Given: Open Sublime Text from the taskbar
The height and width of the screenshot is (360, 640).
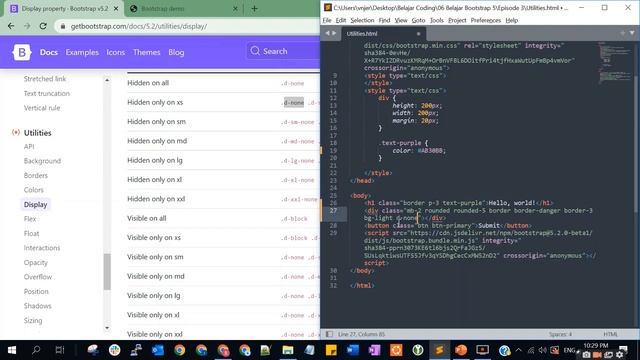Looking at the screenshot, I should tap(439, 350).
